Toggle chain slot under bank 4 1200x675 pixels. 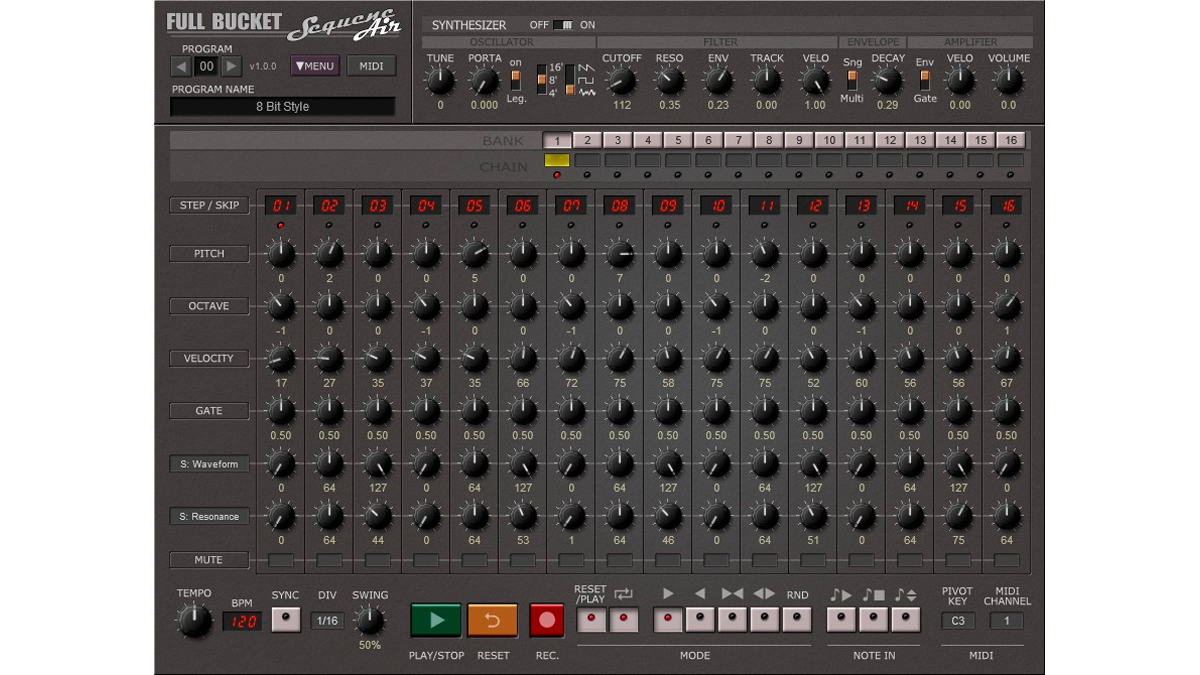click(x=647, y=160)
